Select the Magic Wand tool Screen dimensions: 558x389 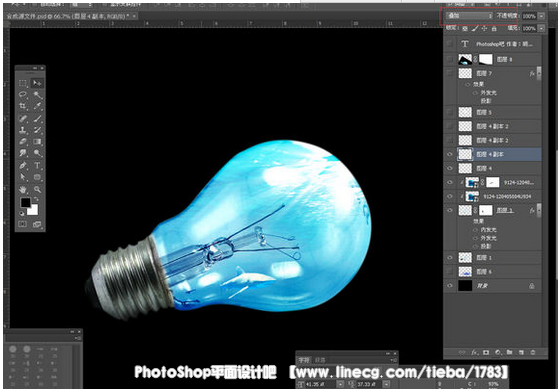tap(37, 95)
